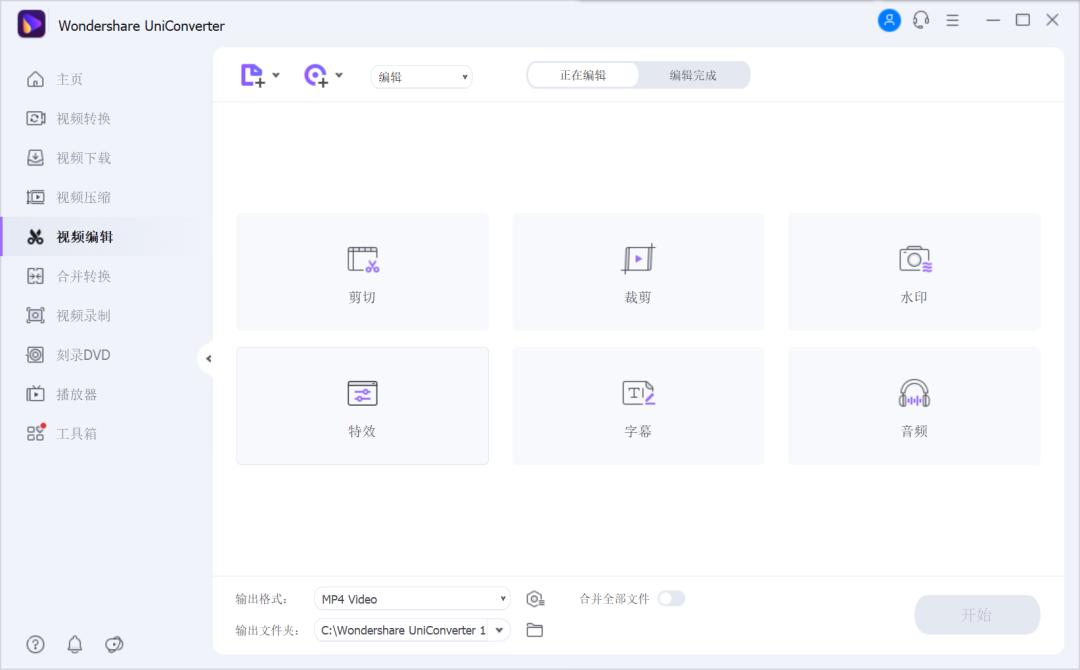
Task: Collapse the sidebar using the arrow
Action: tap(209, 357)
